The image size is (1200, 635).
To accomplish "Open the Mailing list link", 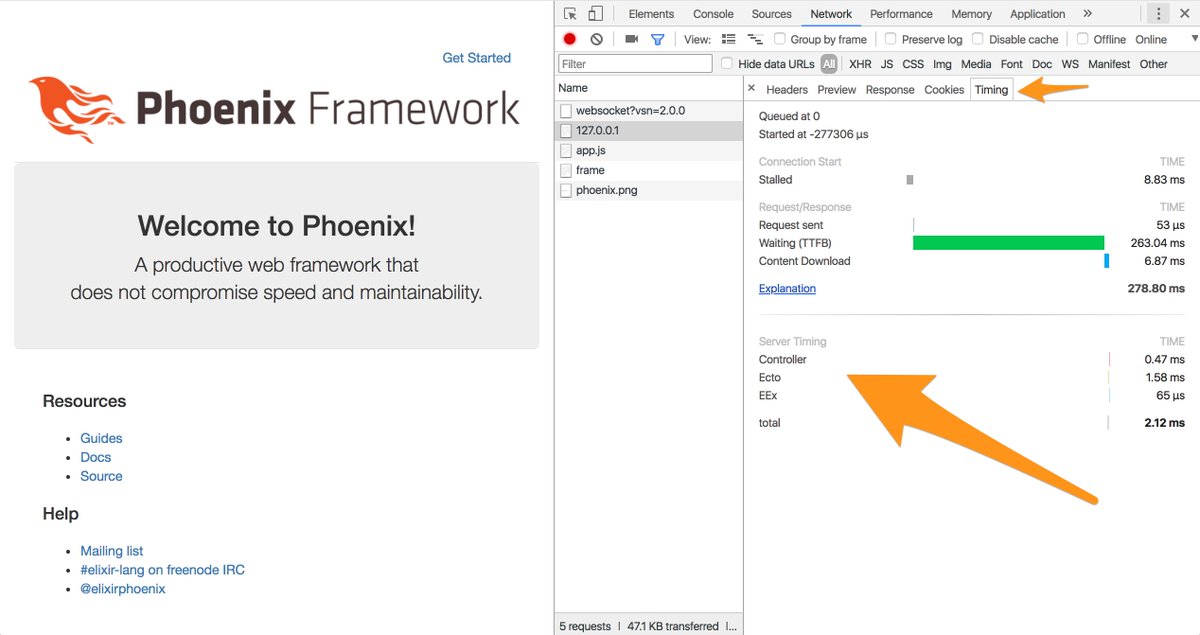I will coord(112,551).
